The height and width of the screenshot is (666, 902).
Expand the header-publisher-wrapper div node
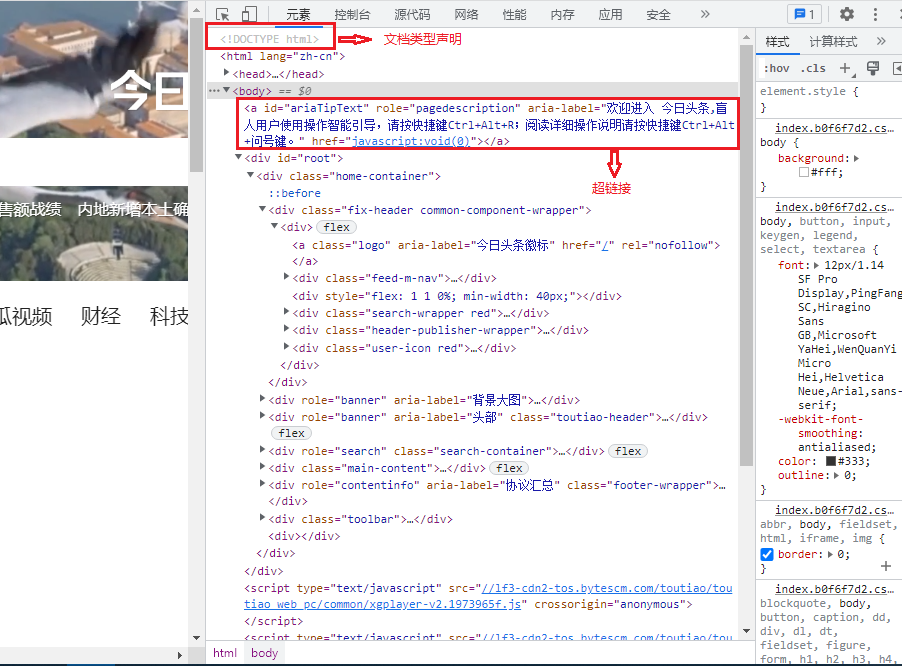click(x=286, y=329)
